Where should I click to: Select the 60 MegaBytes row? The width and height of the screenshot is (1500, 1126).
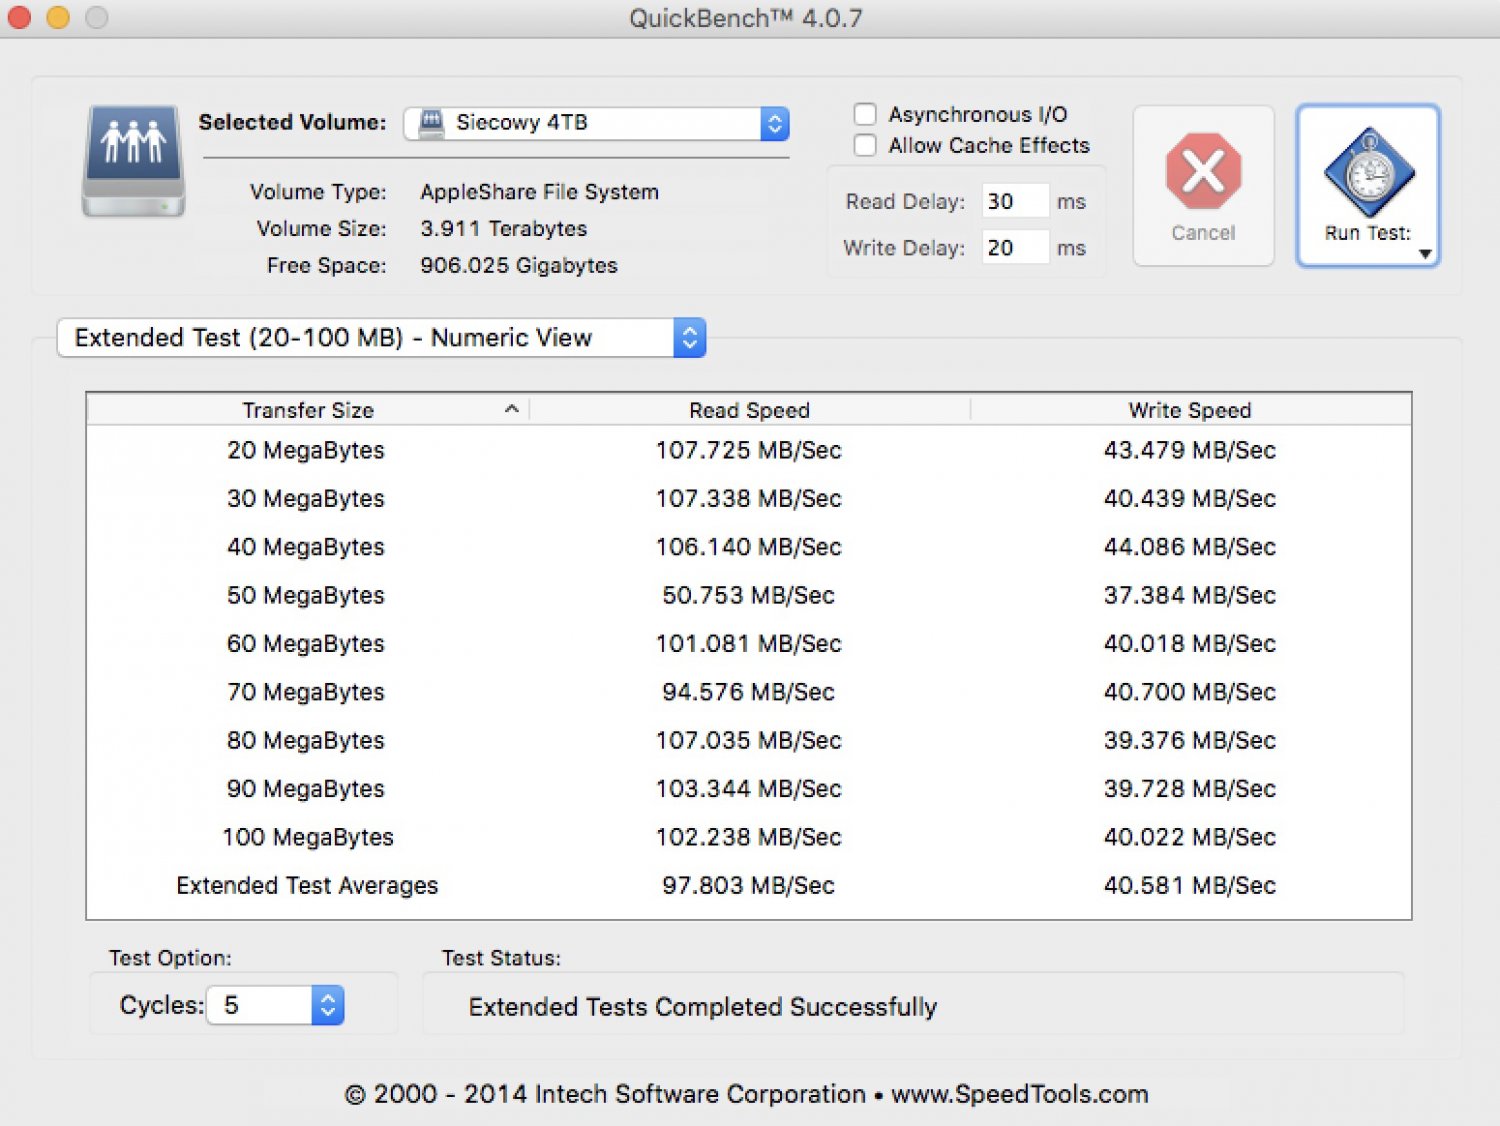tap(749, 643)
